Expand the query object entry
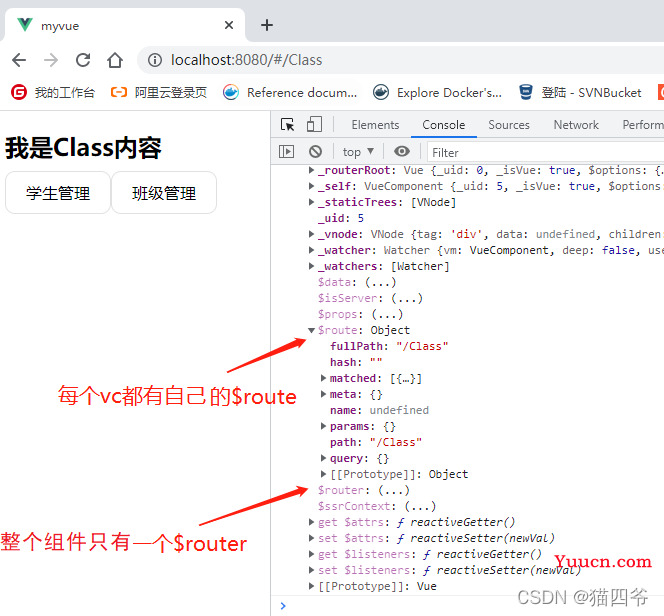The width and height of the screenshot is (664, 616). click(x=324, y=458)
